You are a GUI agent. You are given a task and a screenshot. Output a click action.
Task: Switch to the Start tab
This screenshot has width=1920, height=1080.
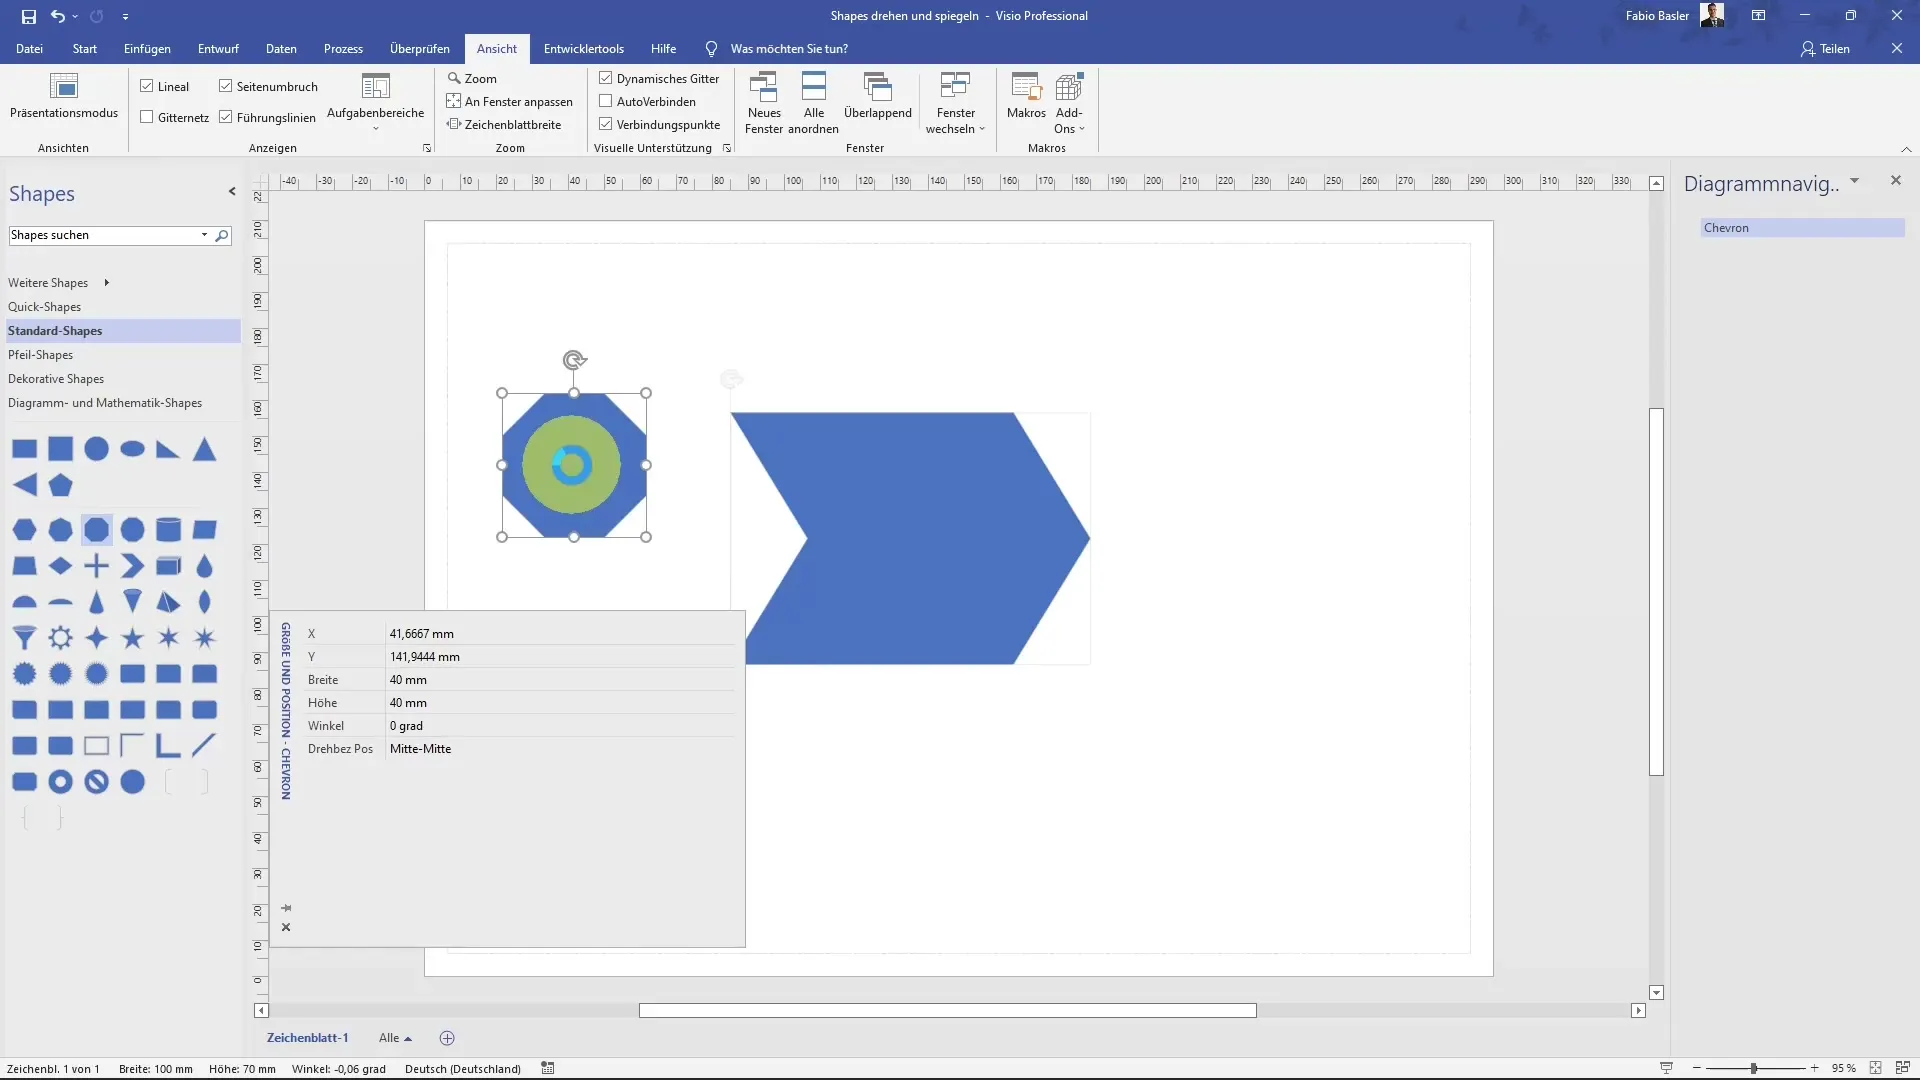[84, 48]
